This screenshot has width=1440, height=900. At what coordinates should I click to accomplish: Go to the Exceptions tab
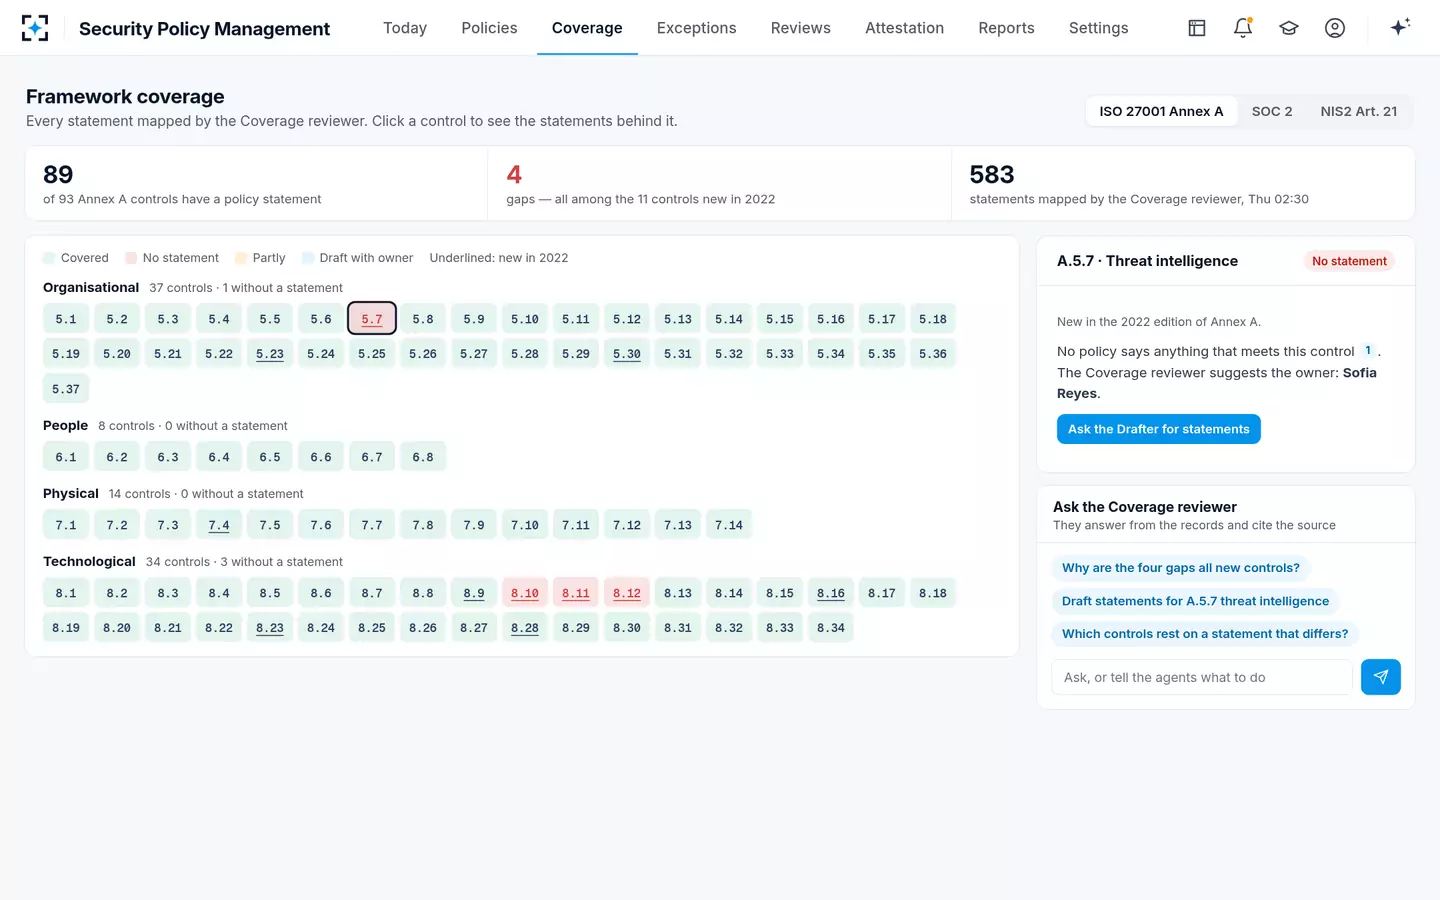pos(697,28)
